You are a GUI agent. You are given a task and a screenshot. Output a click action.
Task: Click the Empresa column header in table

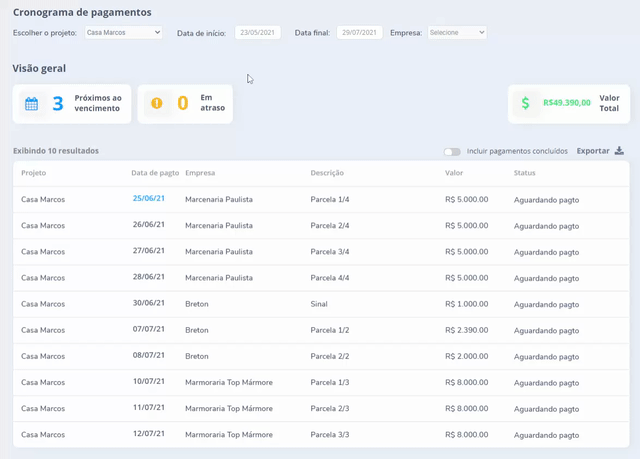pyautogui.click(x=200, y=173)
